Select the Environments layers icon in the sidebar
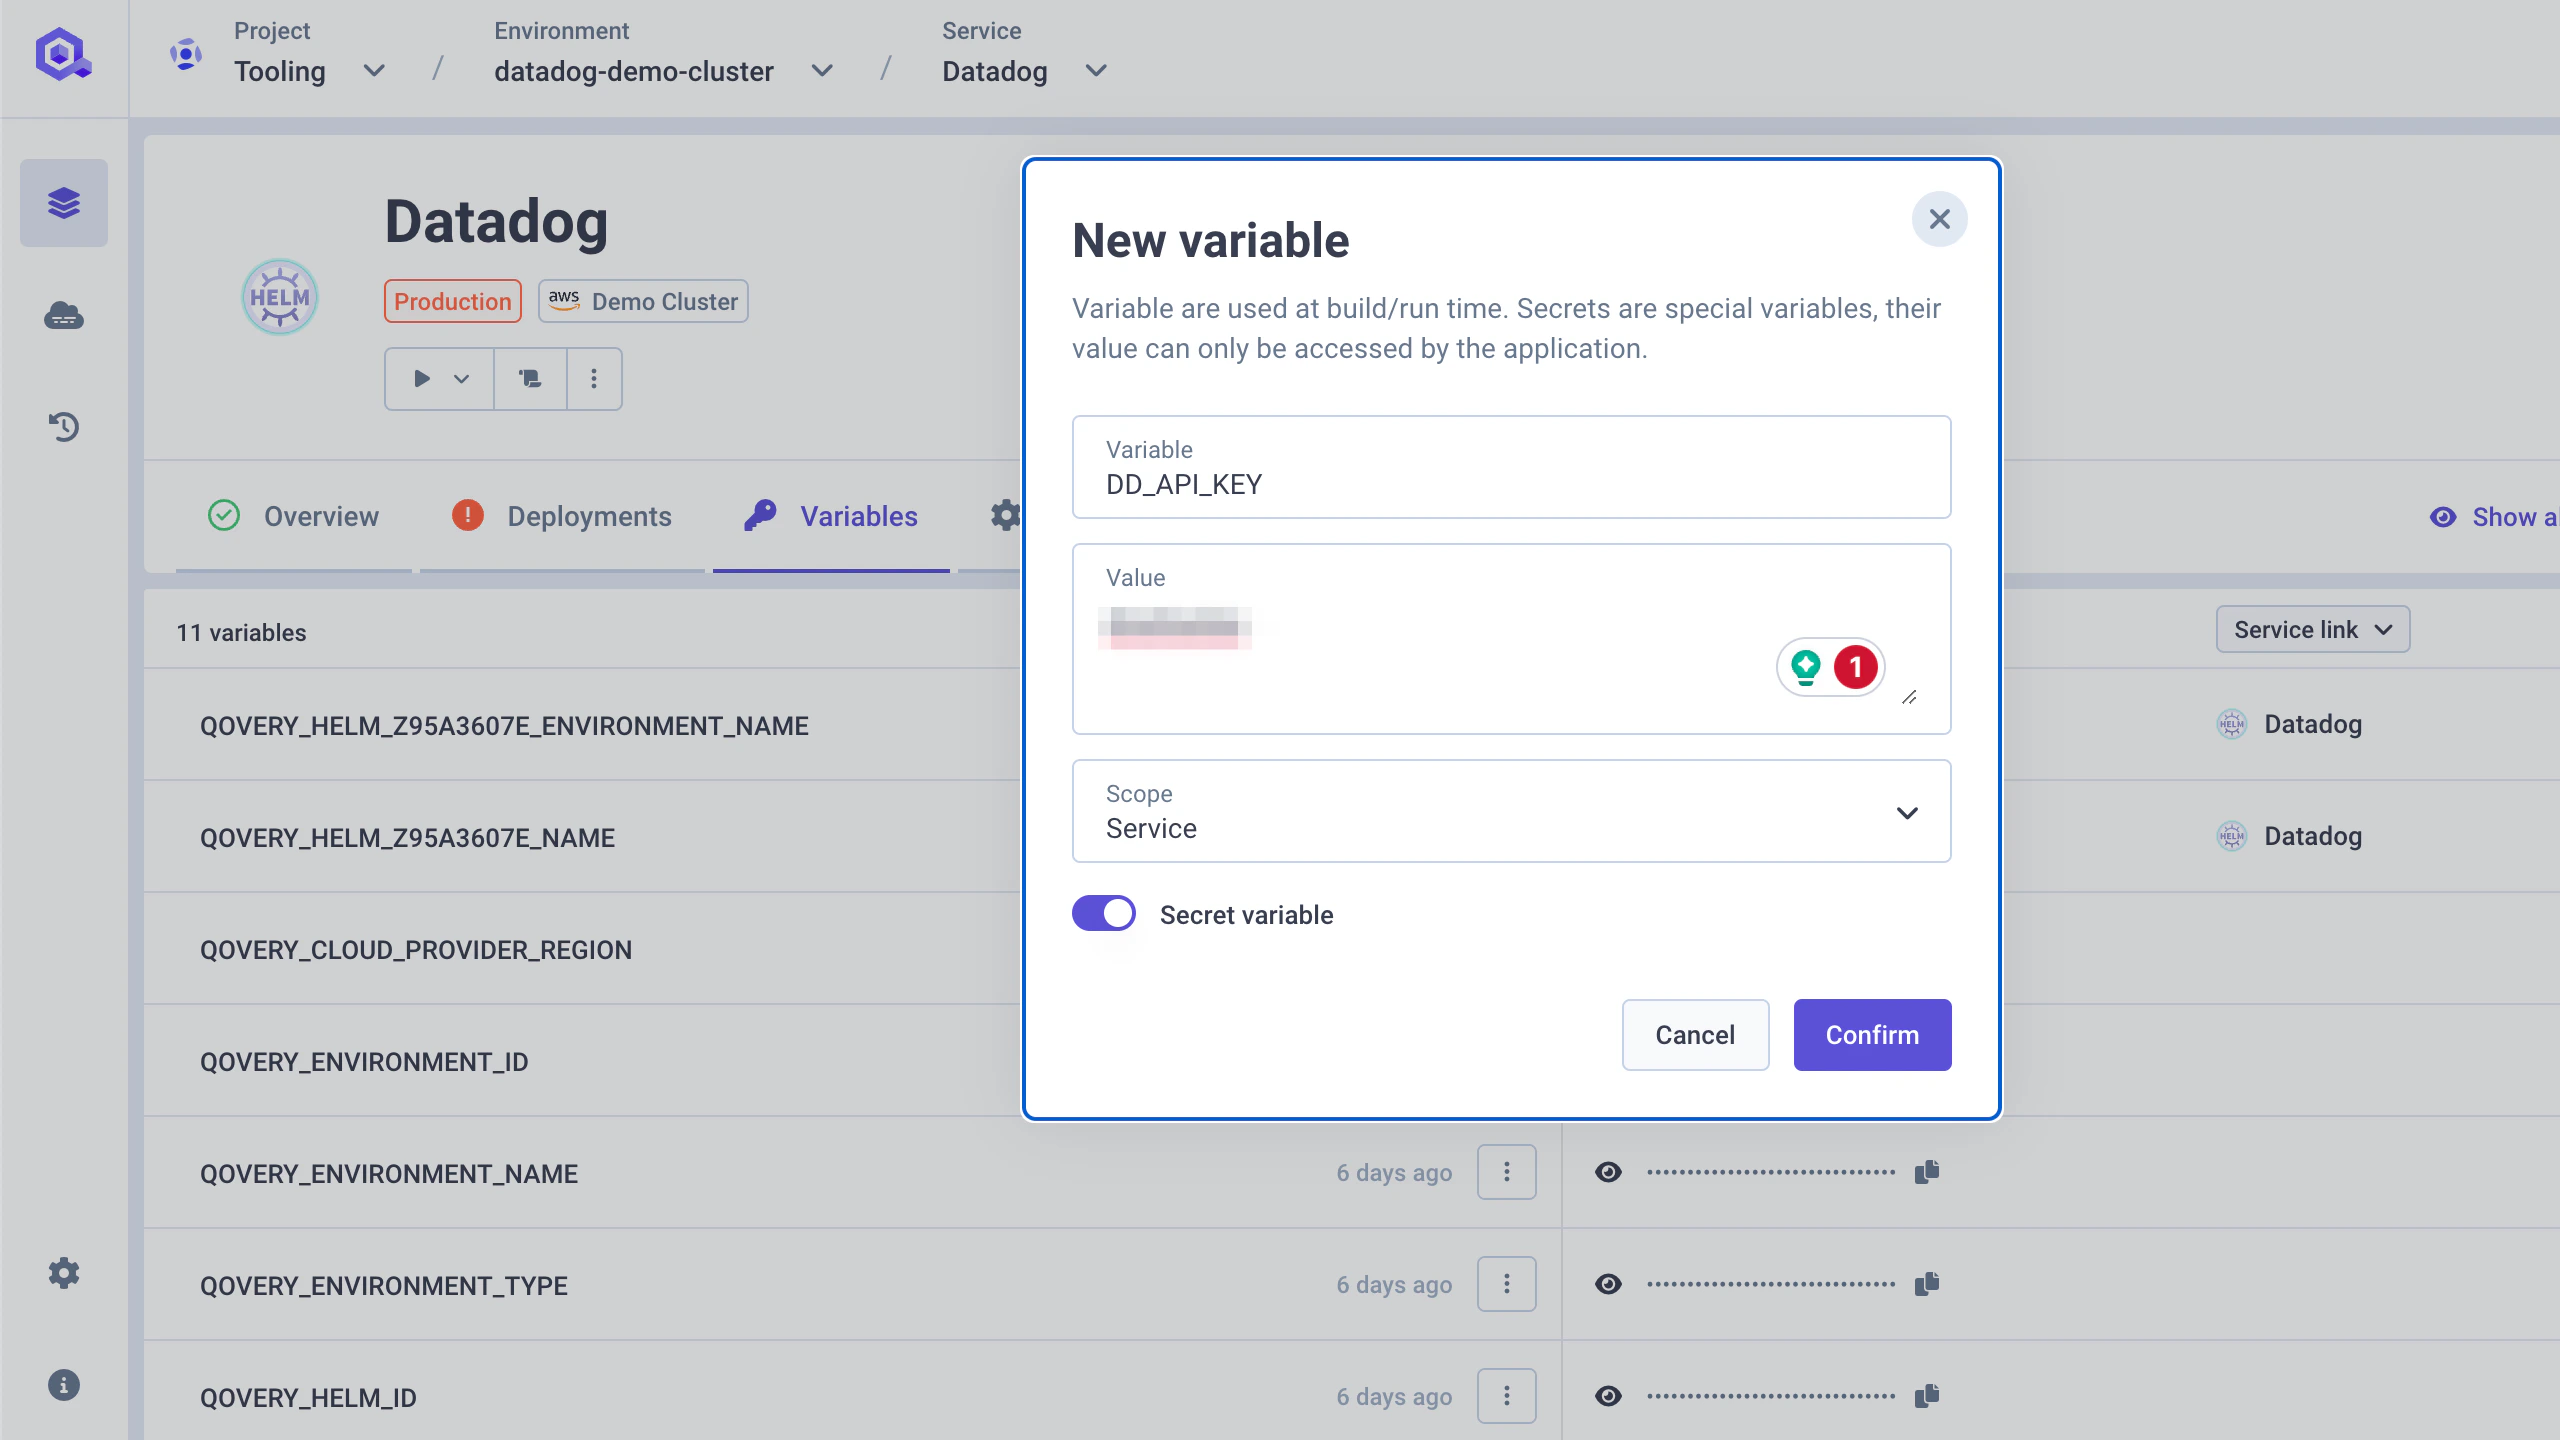This screenshot has height=1440, width=2560. 63,202
